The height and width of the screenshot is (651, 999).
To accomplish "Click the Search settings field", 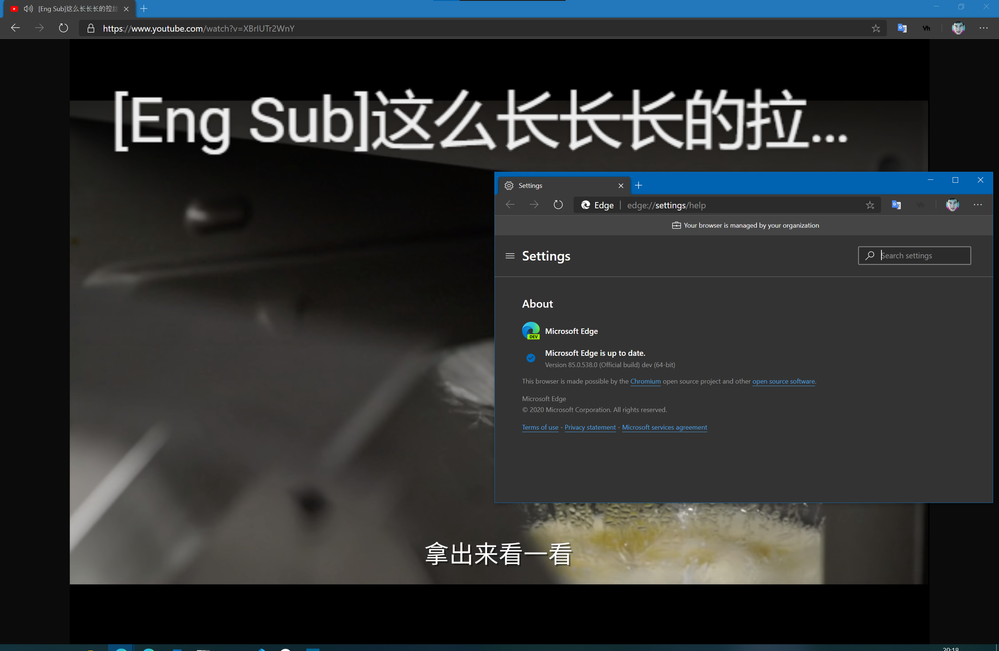I will 914,255.
